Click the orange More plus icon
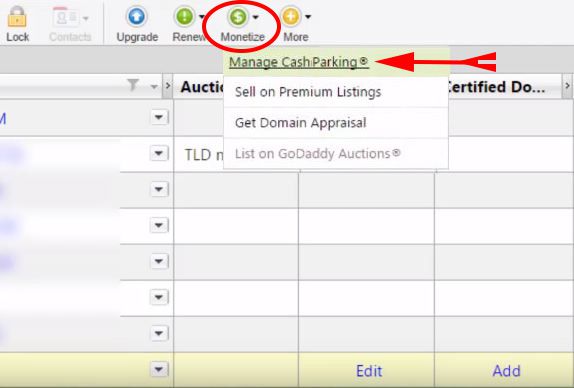This screenshot has width=574, height=388. pyautogui.click(x=291, y=16)
